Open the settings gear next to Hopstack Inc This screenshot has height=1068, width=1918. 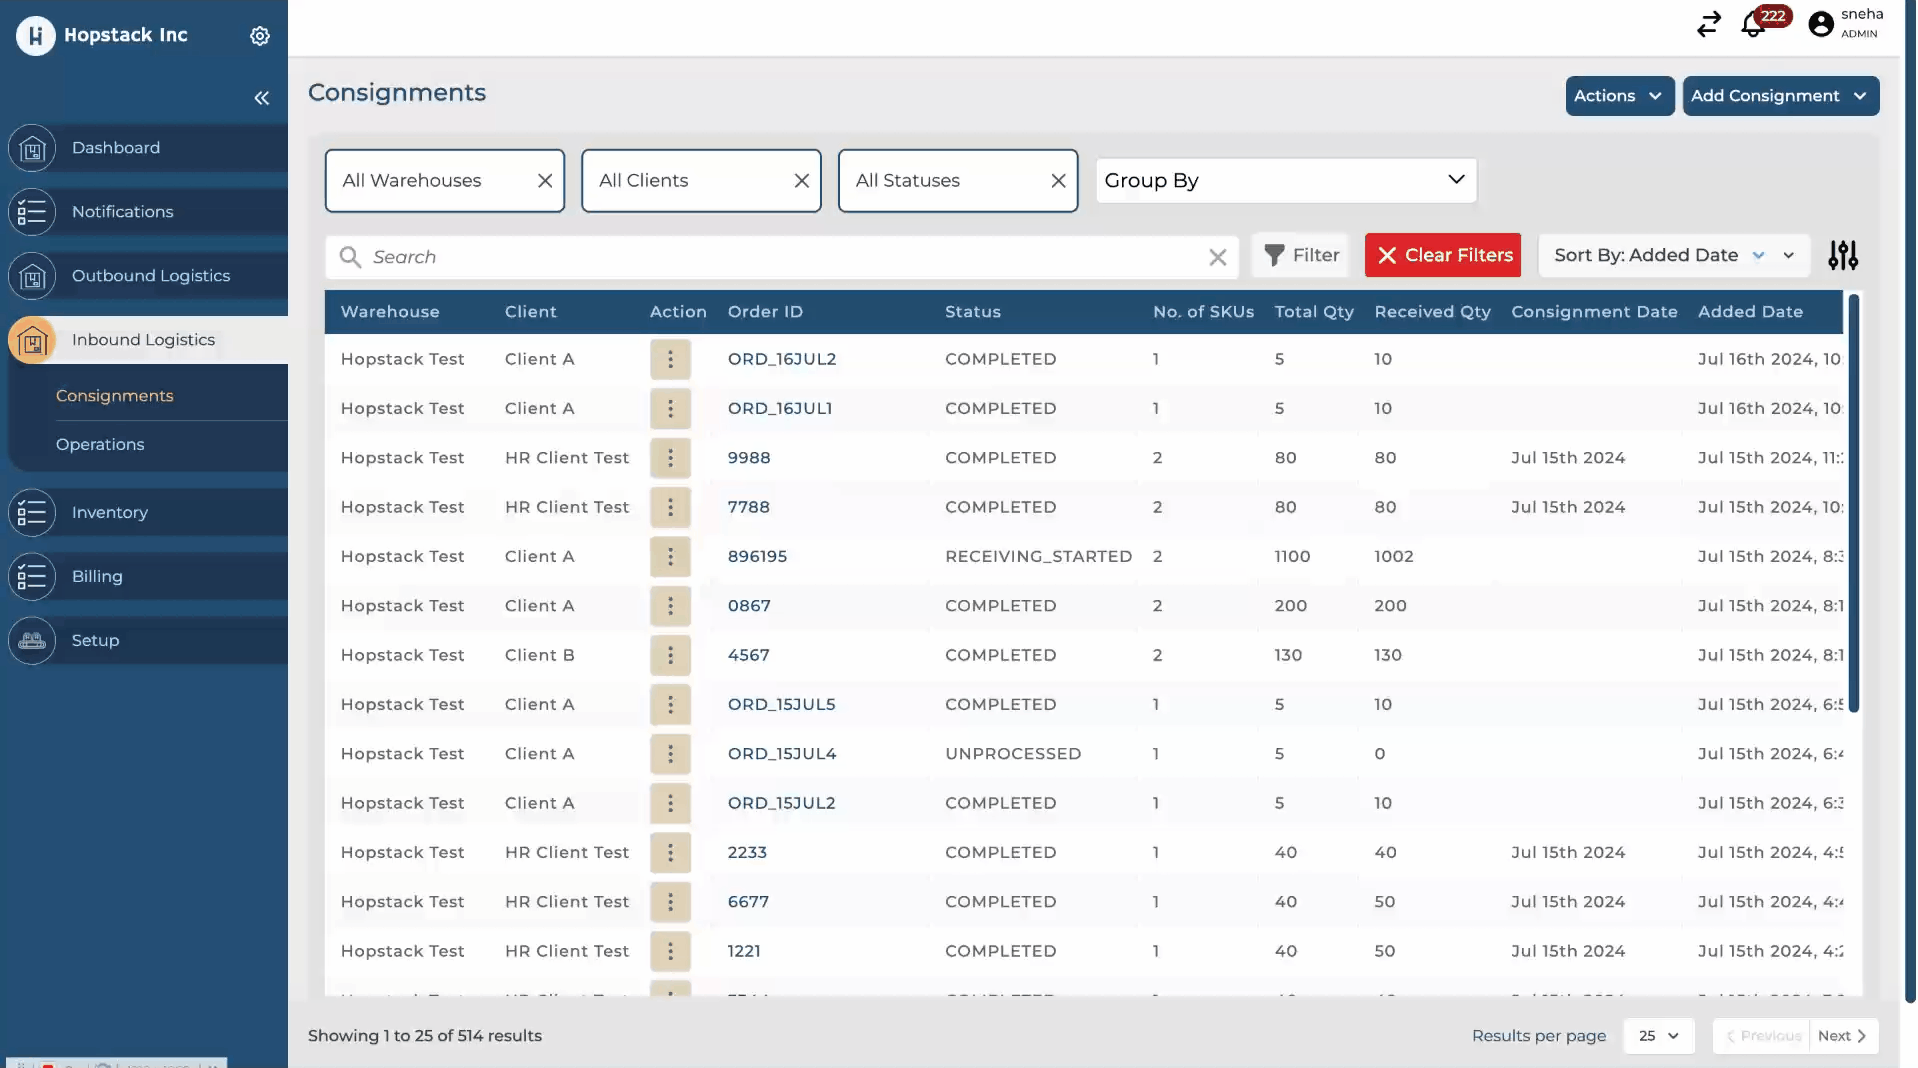click(x=260, y=36)
